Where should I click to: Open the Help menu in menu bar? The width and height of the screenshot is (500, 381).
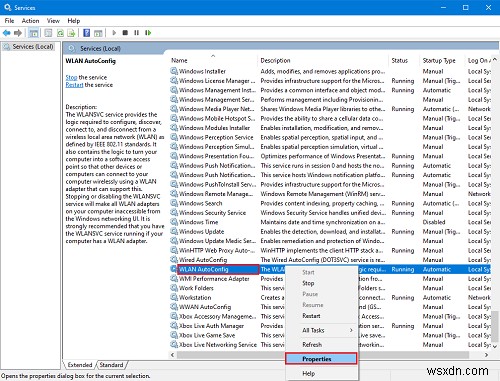(x=74, y=21)
